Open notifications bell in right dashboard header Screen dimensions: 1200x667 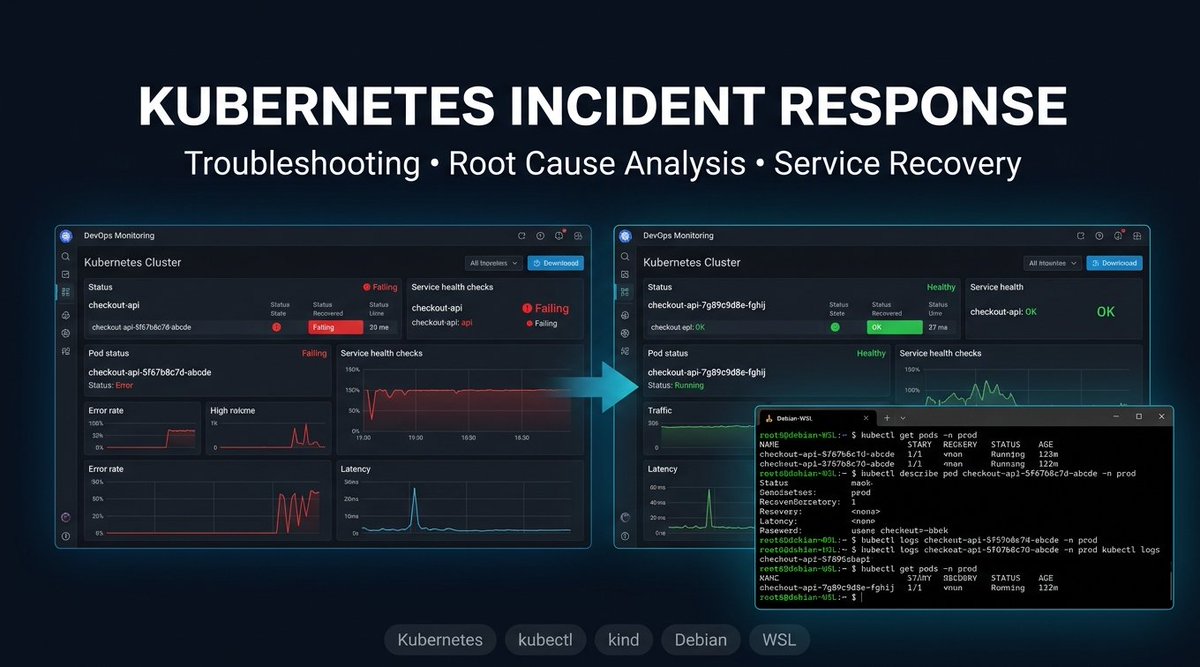pos(1119,236)
